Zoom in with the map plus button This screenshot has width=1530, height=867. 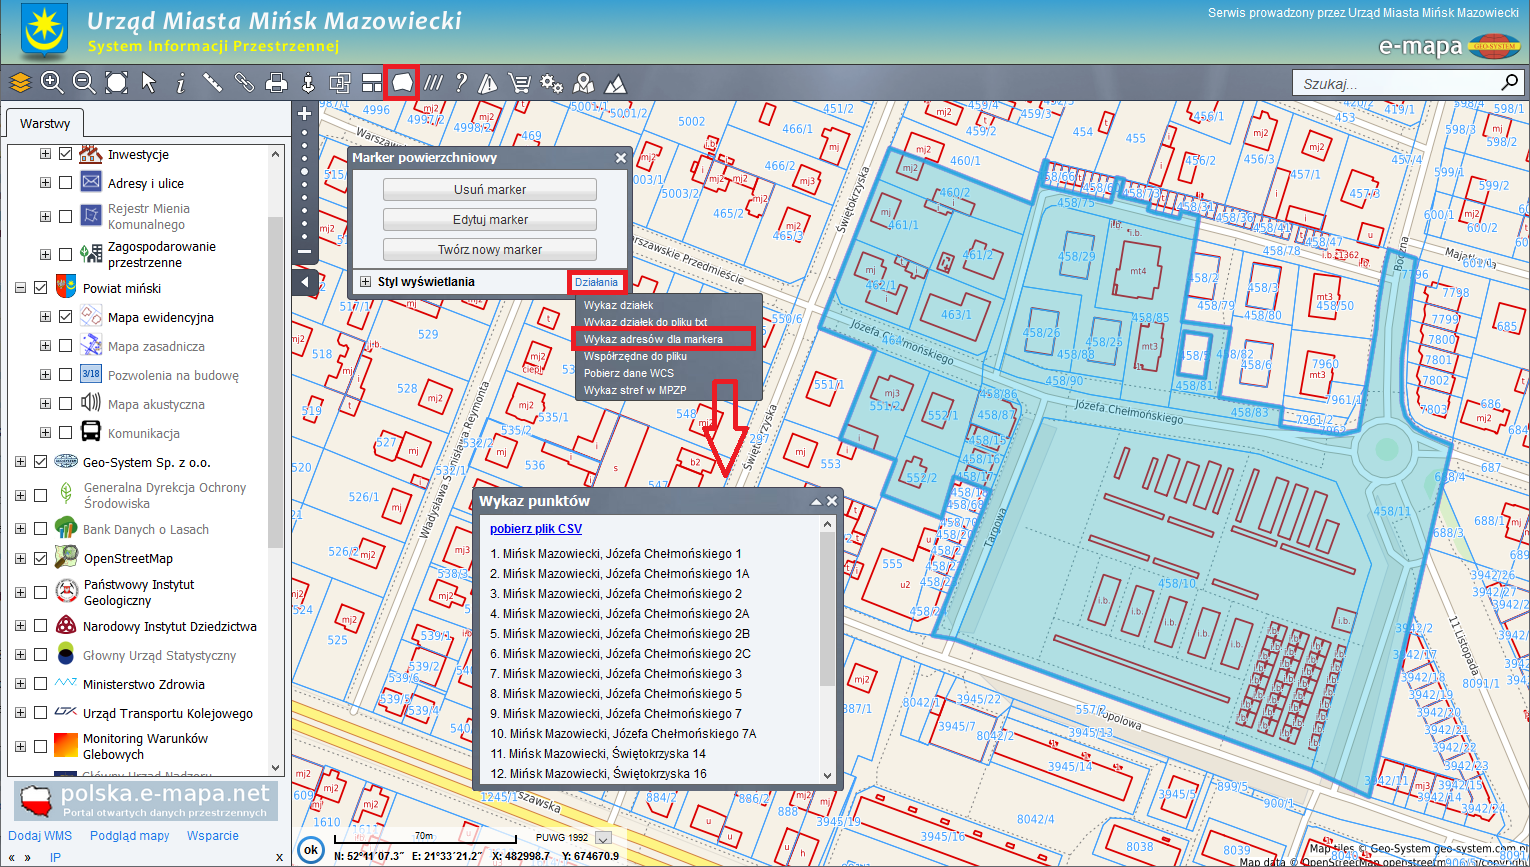click(305, 114)
